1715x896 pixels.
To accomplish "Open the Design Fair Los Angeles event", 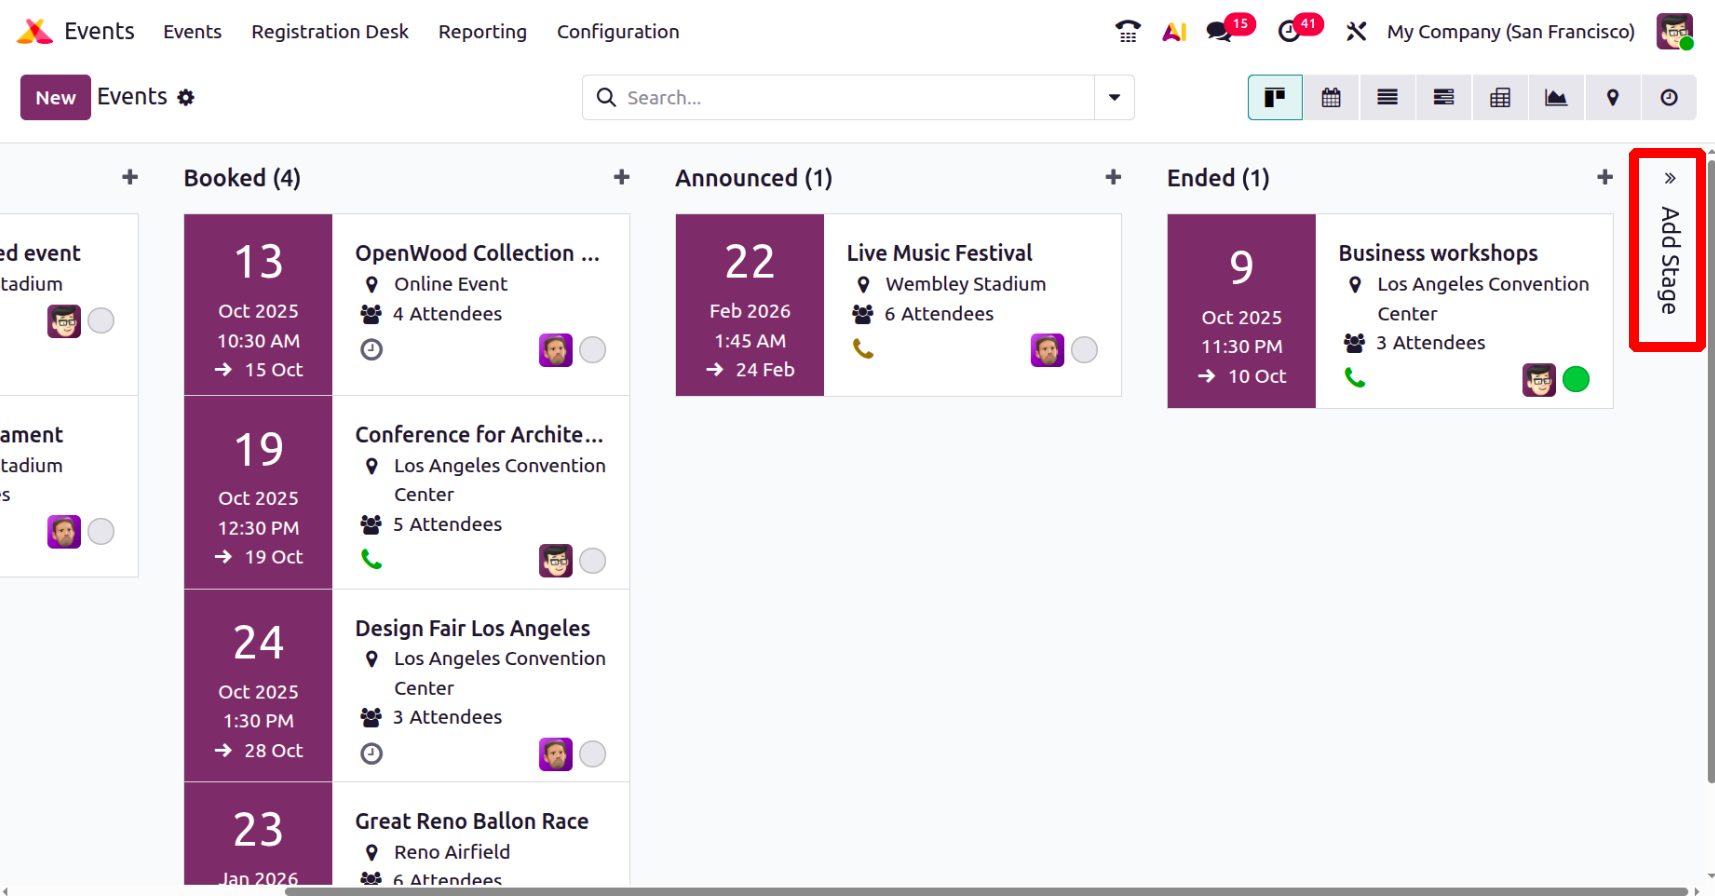I will [x=472, y=628].
